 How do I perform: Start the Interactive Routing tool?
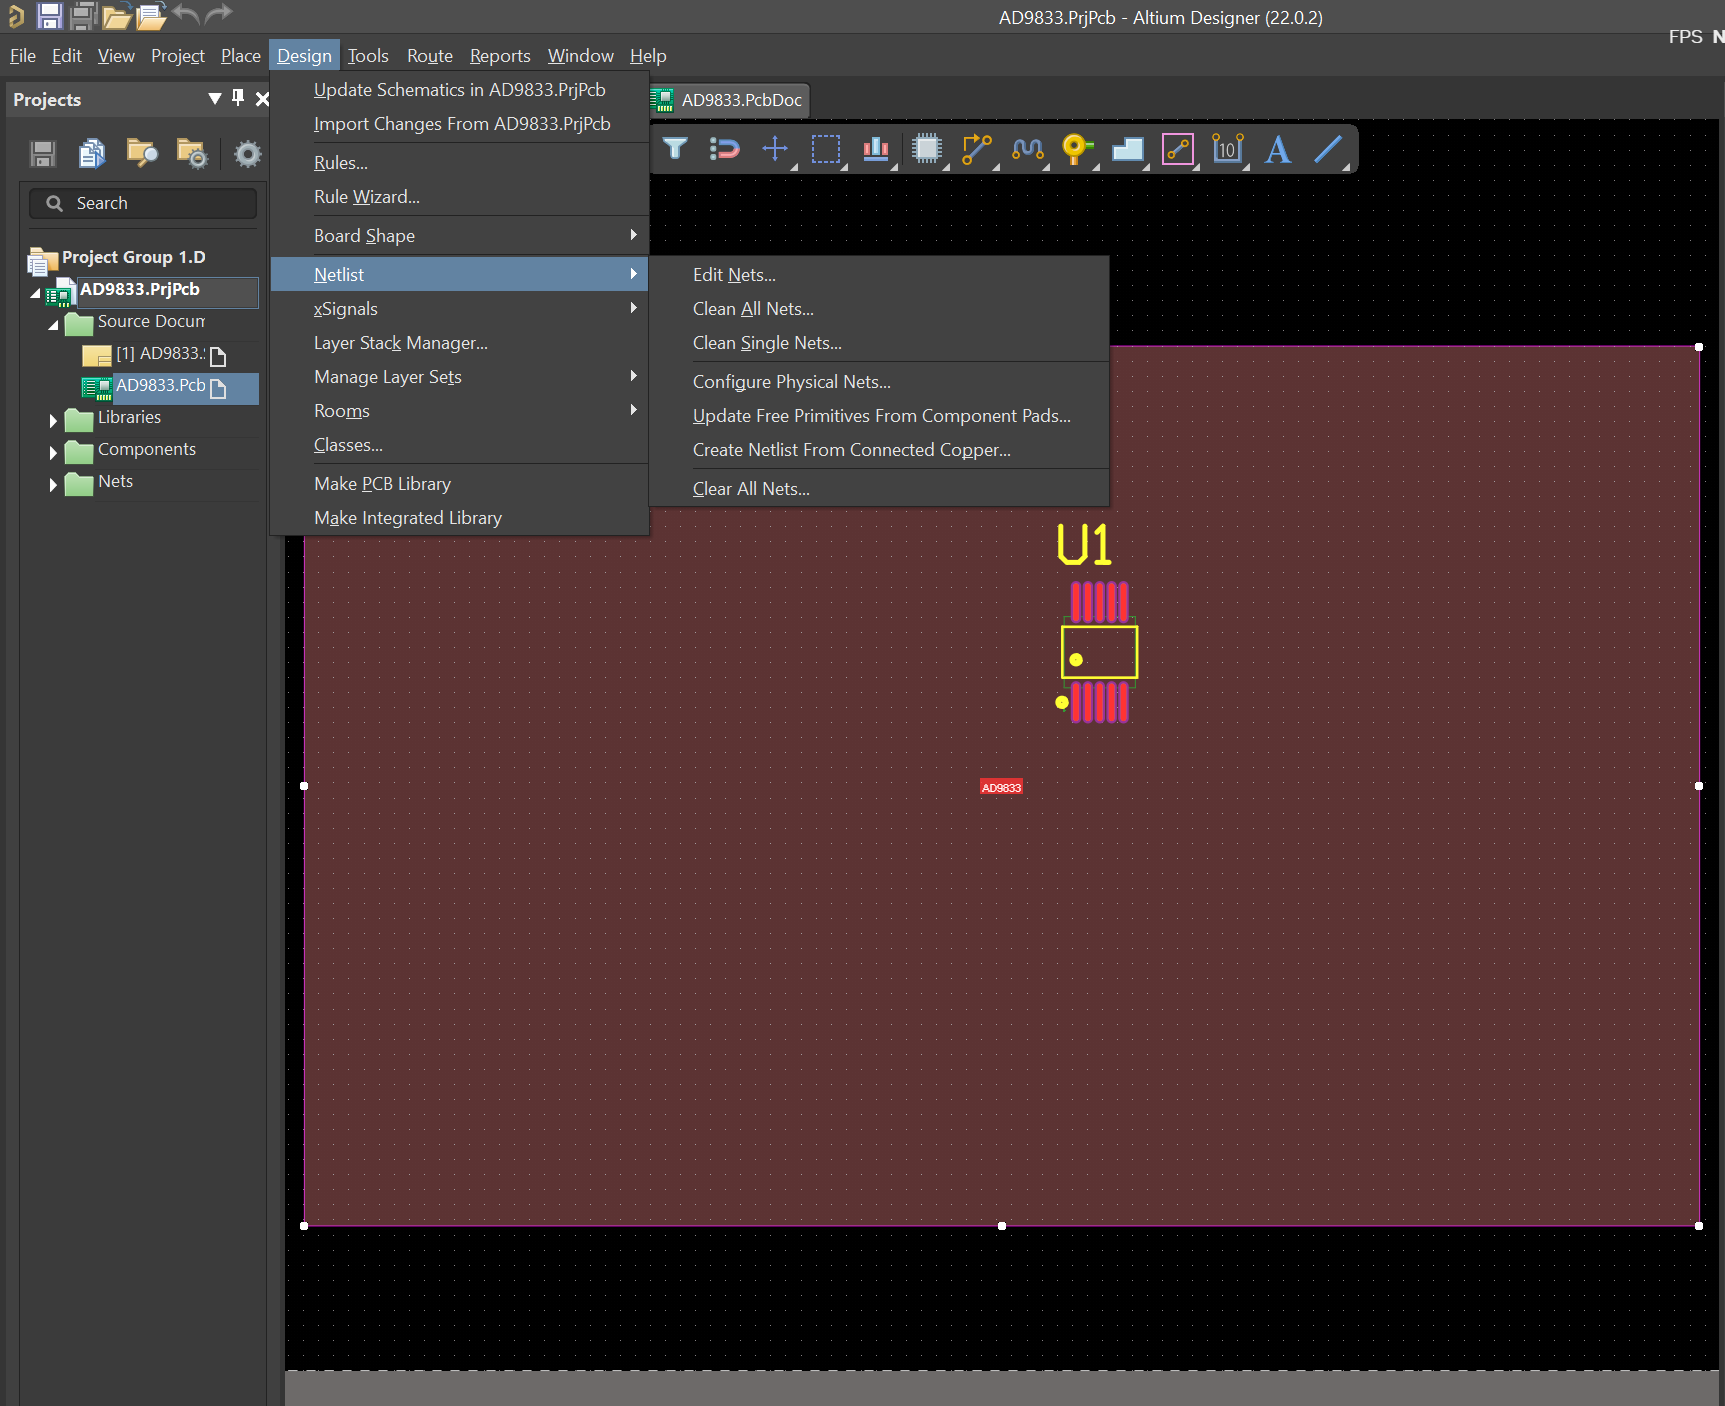click(x=977, y=149)
